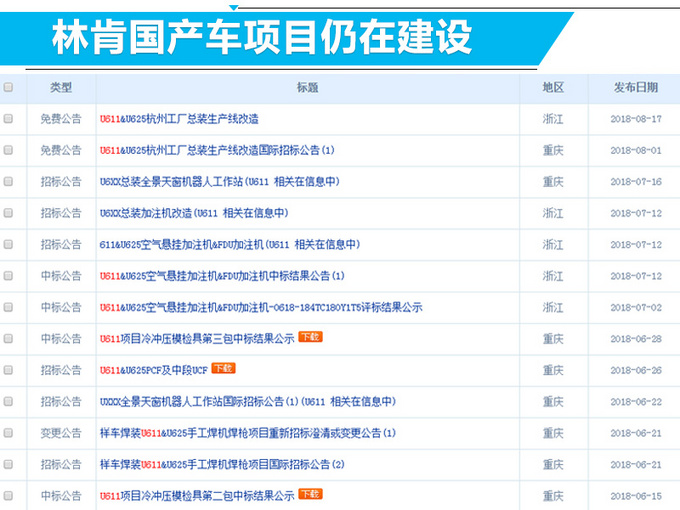Click 免费公告 in the 2018-08-17 row

pyautogui.click(x=61, y=119)
